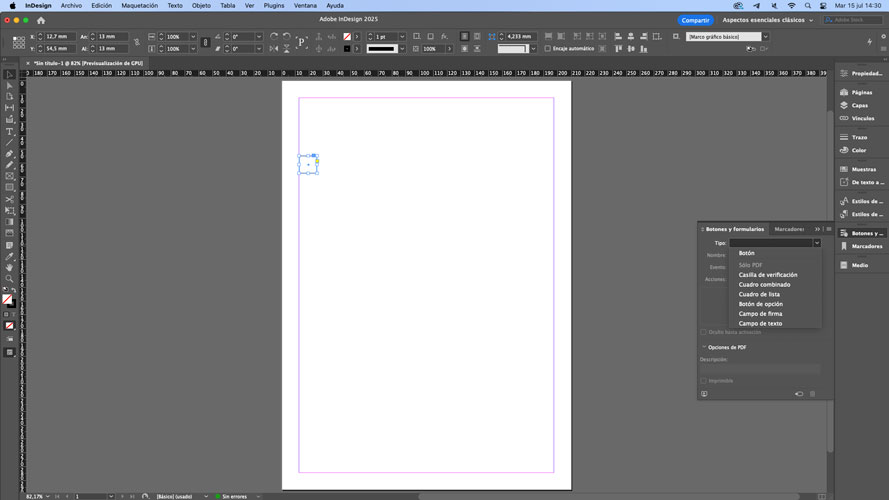Open the rotation angle dropdown
Viewport: 889px width, 500px height.
259,36
